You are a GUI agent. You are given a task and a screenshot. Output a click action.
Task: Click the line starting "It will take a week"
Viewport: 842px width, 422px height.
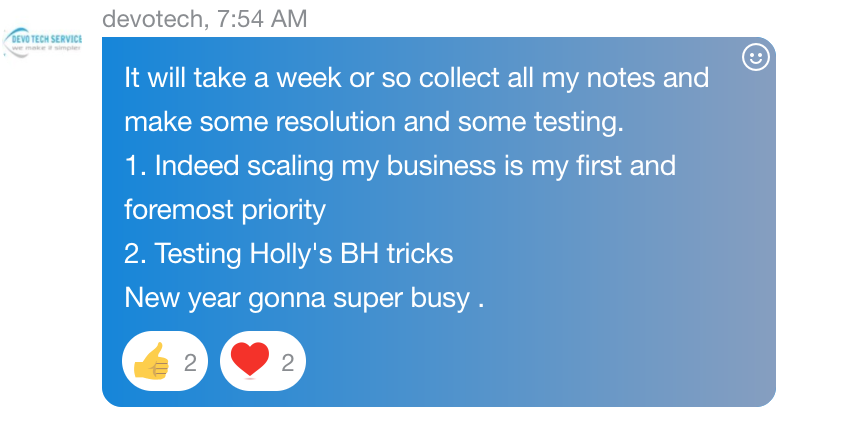click(416, 79)
